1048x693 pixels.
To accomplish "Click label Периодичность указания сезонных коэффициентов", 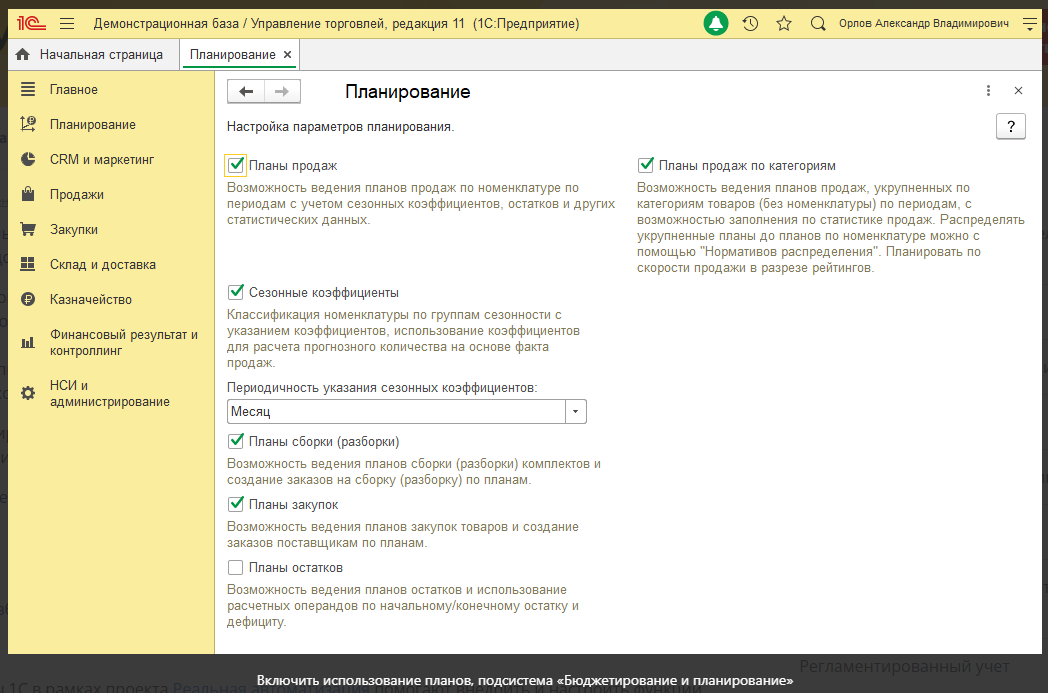I will coord(382,388).
